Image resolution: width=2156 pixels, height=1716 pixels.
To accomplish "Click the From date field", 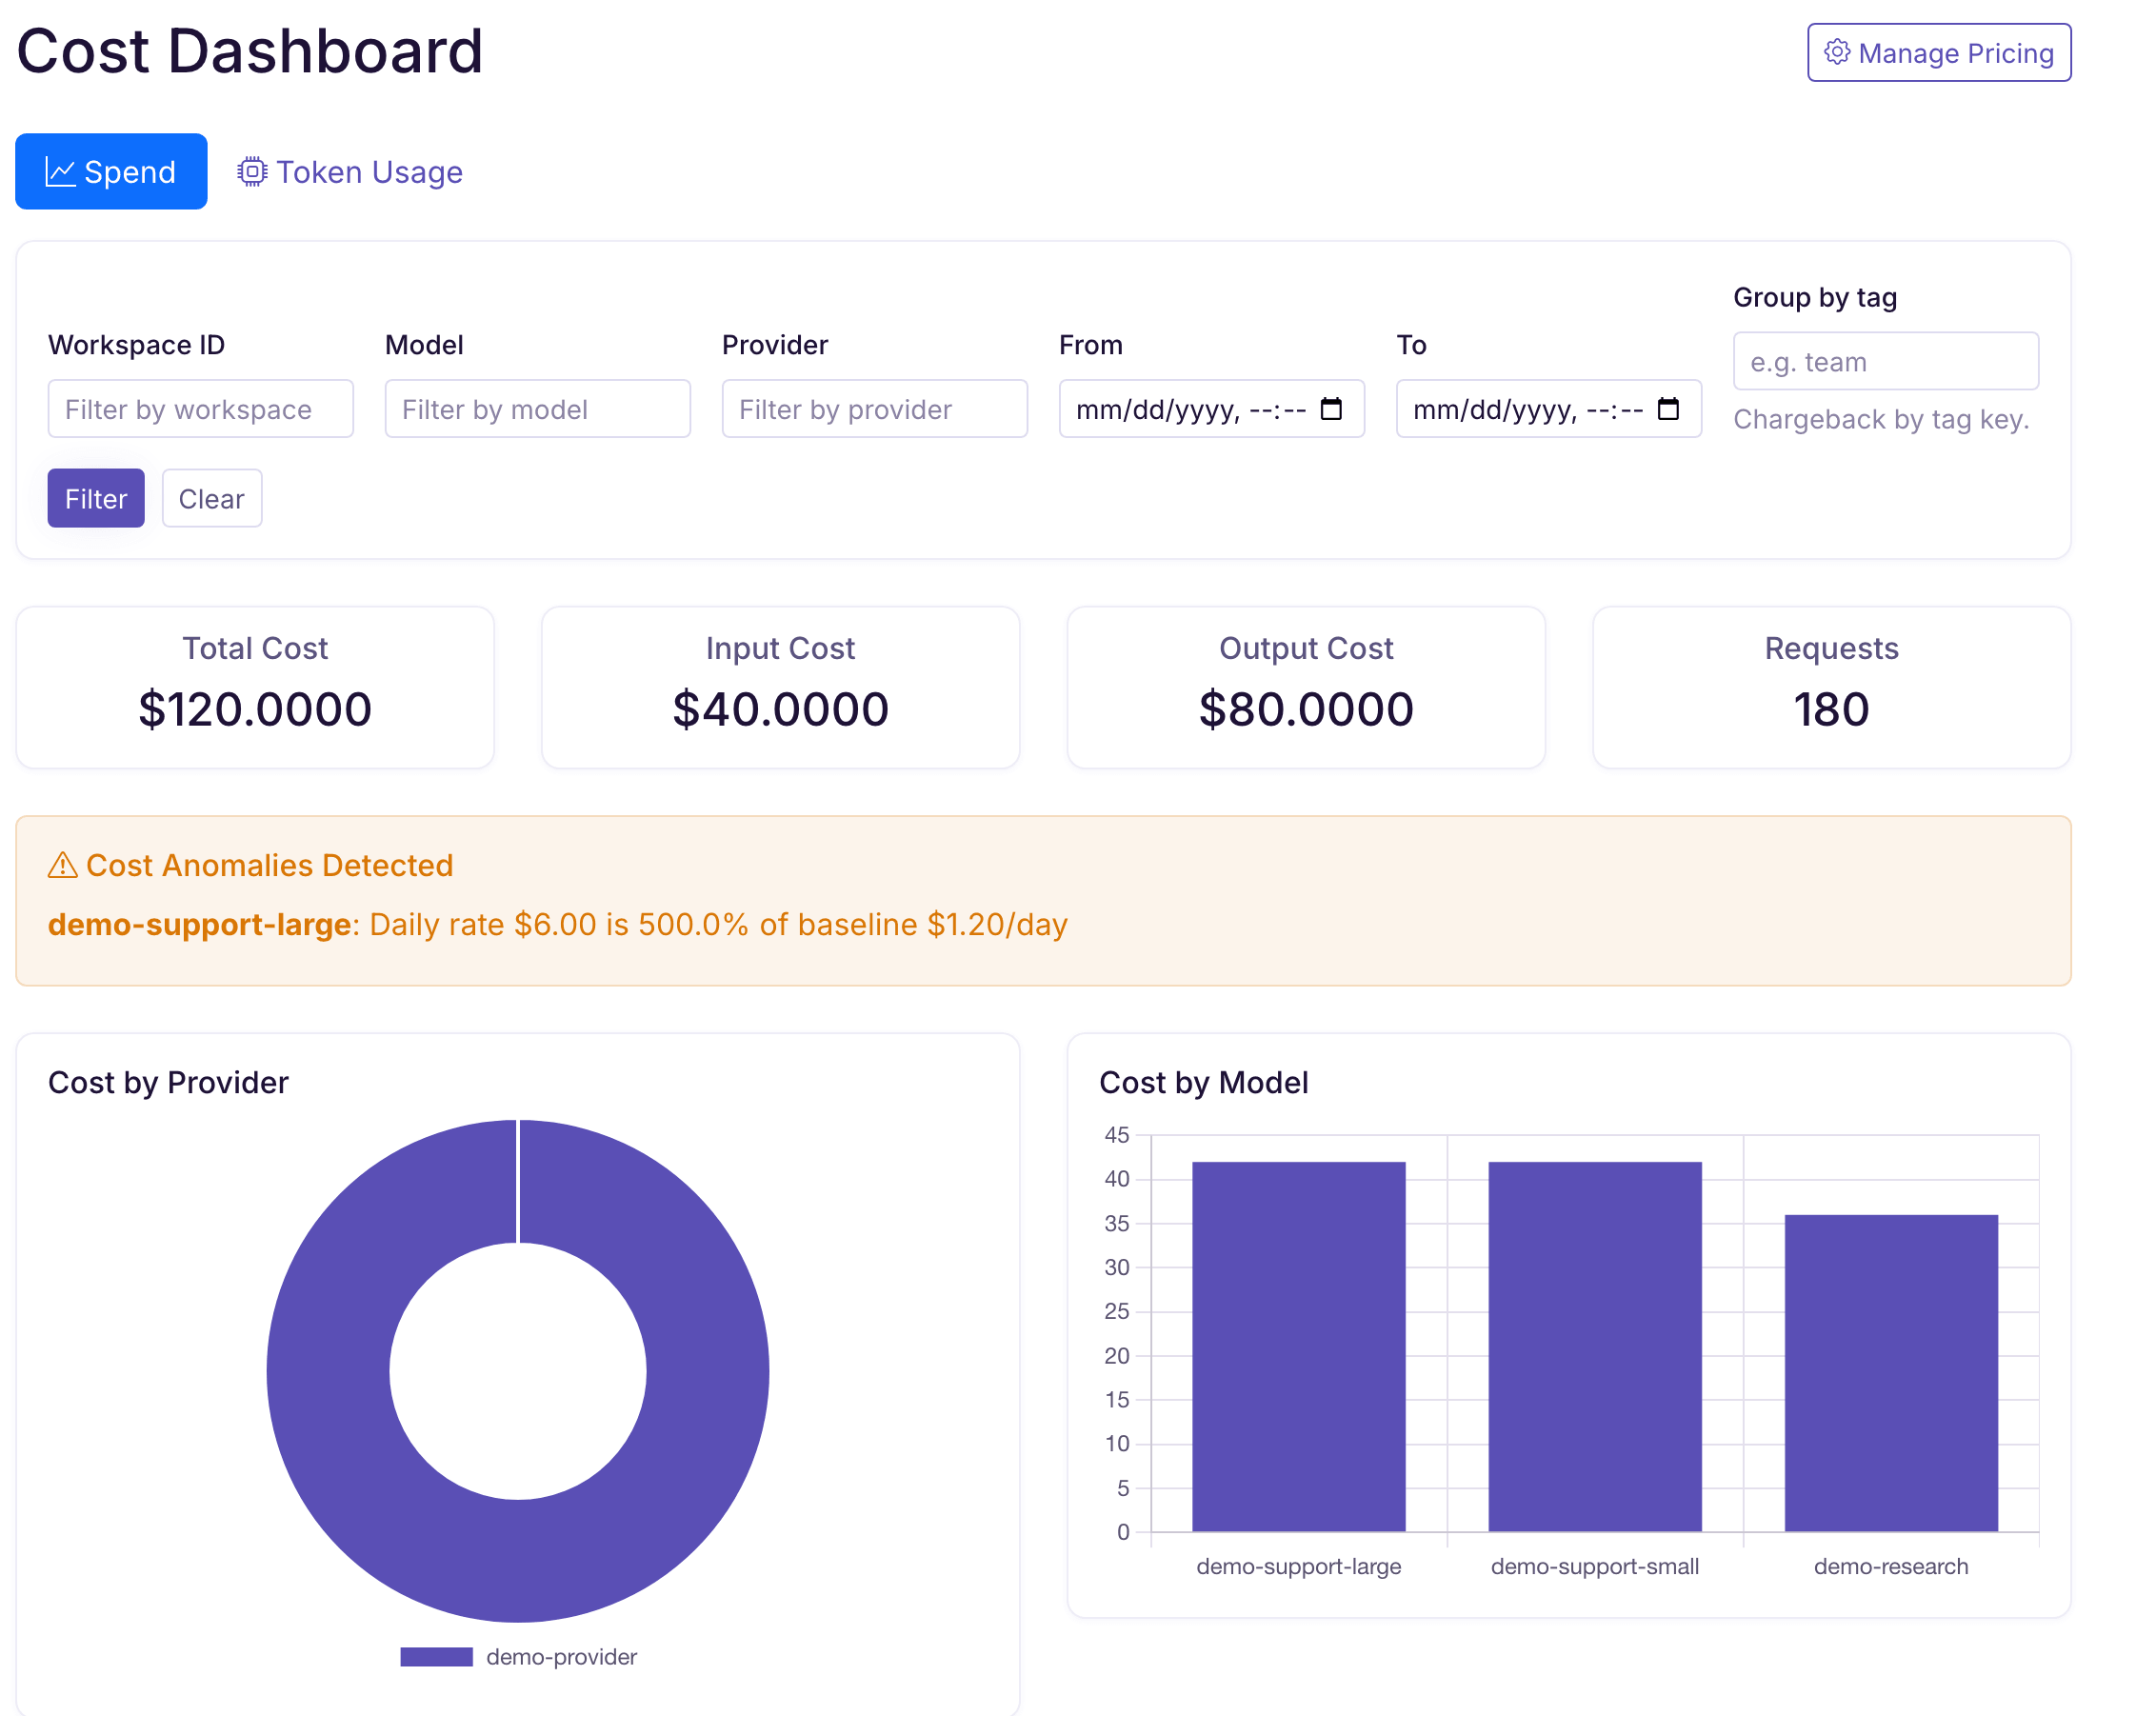I will click(1212, 408).
